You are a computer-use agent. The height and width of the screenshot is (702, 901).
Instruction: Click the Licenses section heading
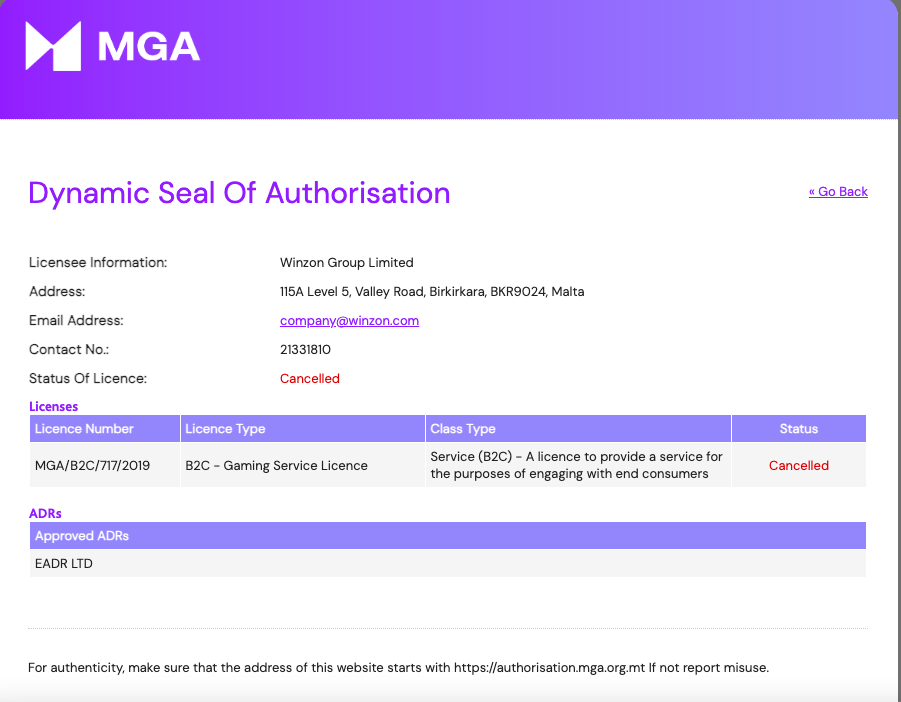(x=54, y=407)
